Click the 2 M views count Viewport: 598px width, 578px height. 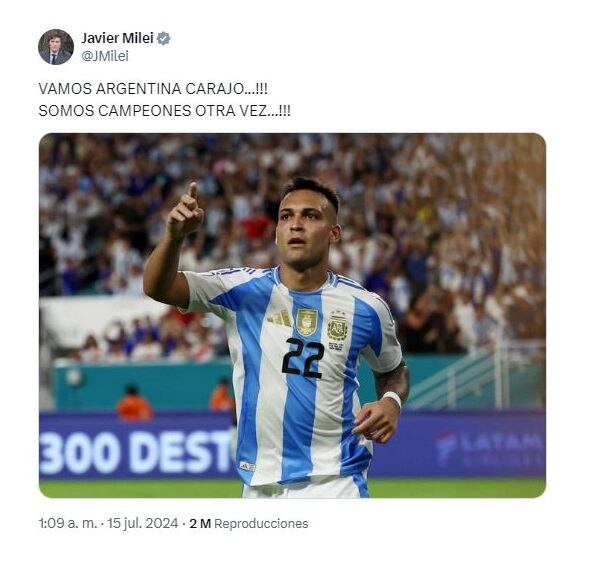tap(200, 523)
